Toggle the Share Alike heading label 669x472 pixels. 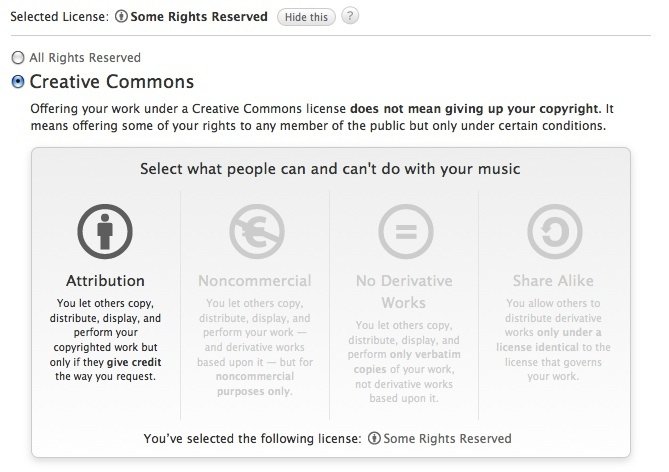pyautogui.click(x=554, y=281)
